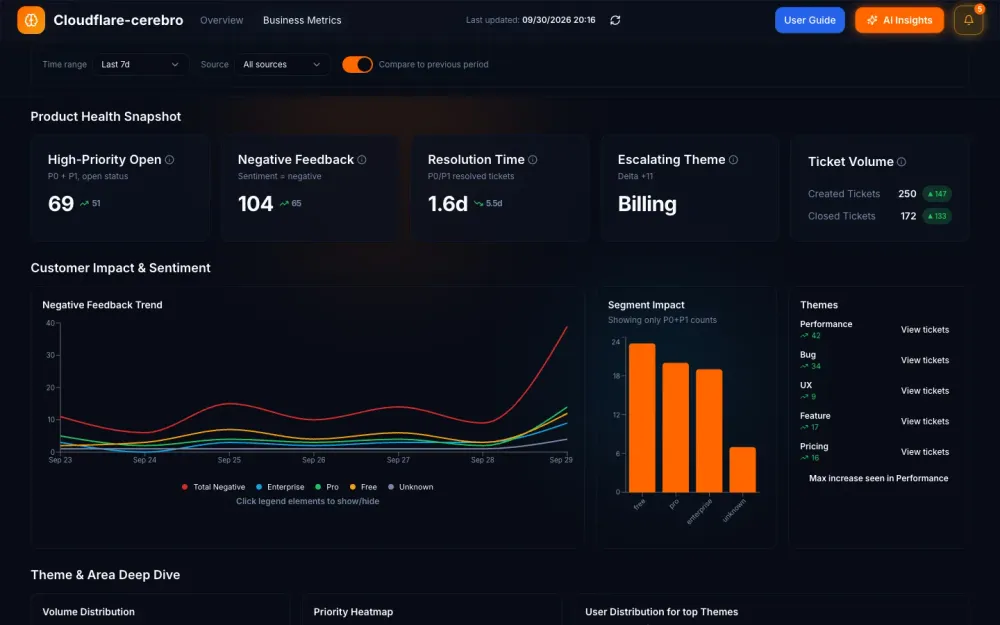The height and width of the screenshot is (625, 1000).
Task: Click info icon next to Resolution Time
Action: point(533,160)
